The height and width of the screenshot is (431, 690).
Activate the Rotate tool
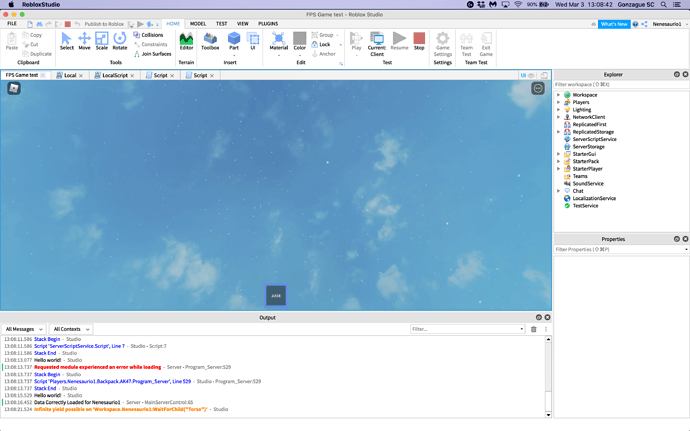coord(120,41)
